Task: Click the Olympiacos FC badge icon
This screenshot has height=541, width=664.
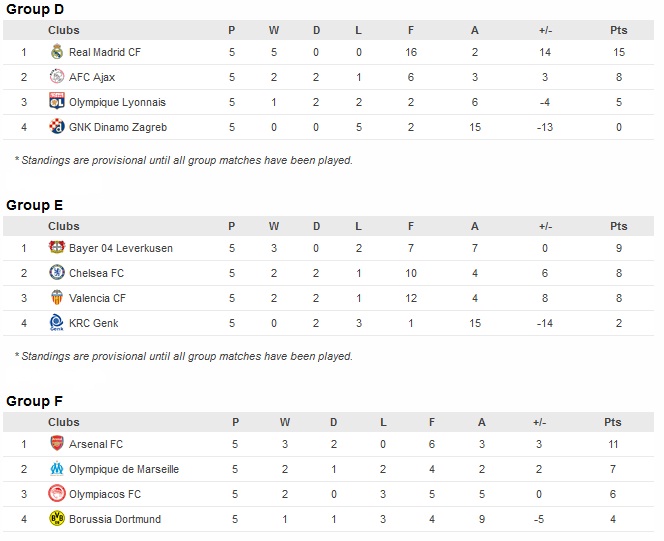Action: click(57, 494)
